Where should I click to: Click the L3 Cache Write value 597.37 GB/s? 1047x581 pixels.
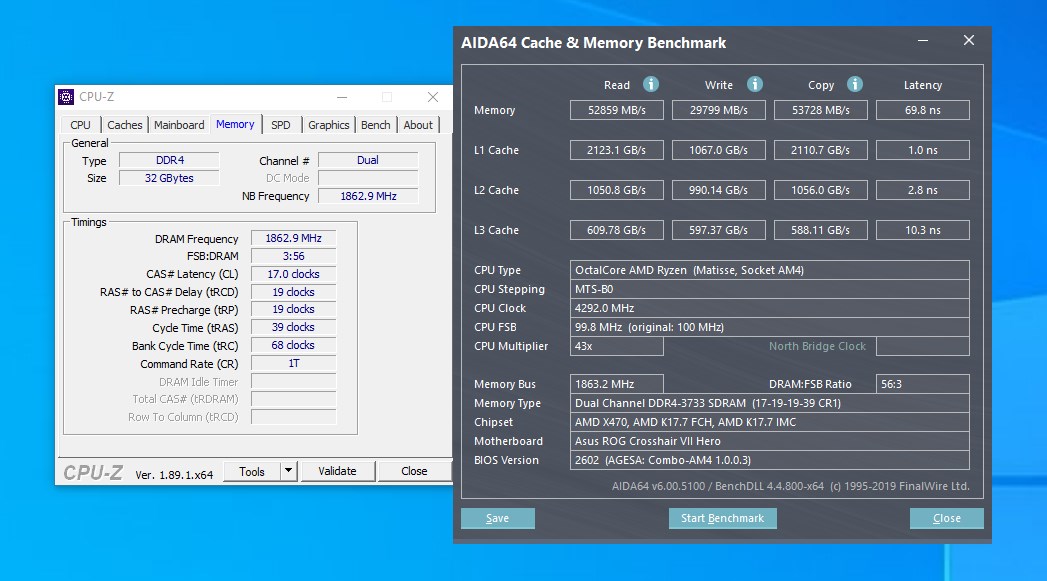[x=718, y=230]
